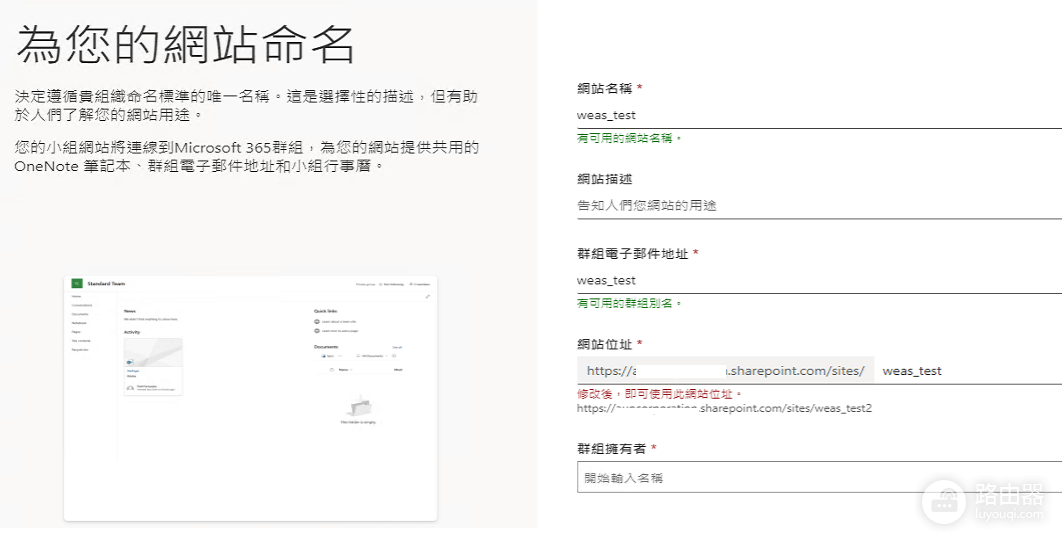The height and width of the screenshot is (542, 1062).
Task: Click the red warning 修改後，即可使用此網站位址。
Action: tap(660, 394)
